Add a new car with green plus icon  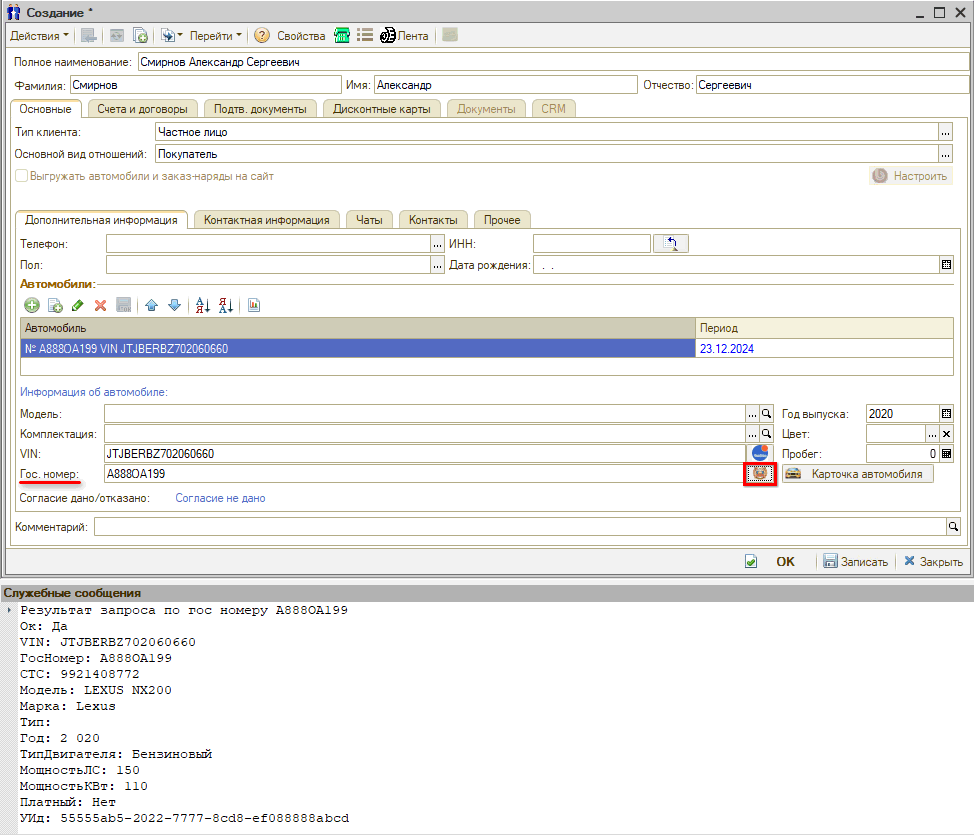pos(32,305)
